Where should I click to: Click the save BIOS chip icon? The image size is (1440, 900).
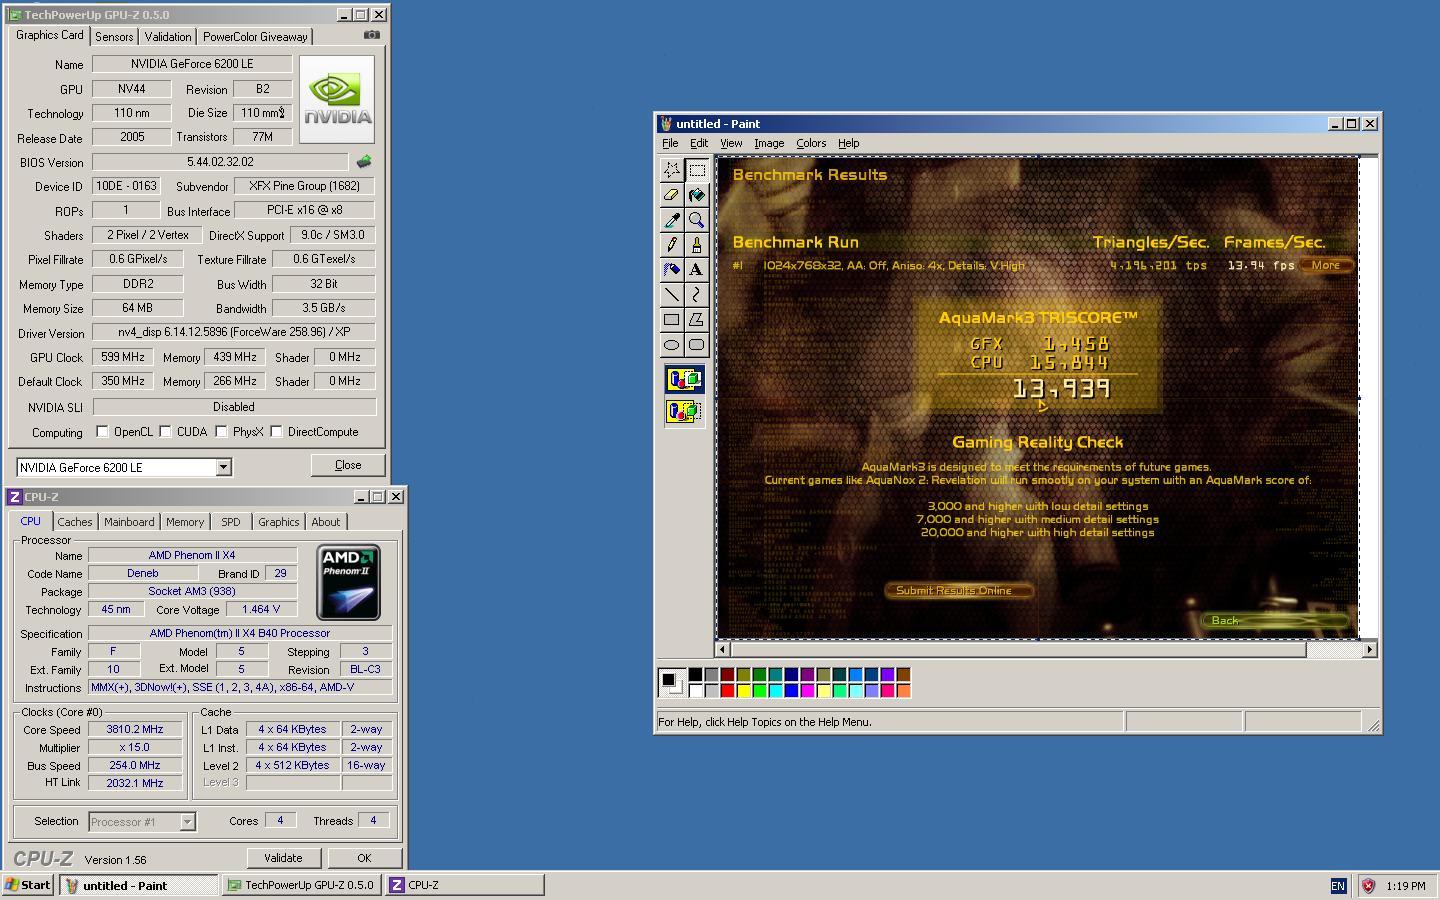point(364,161)
